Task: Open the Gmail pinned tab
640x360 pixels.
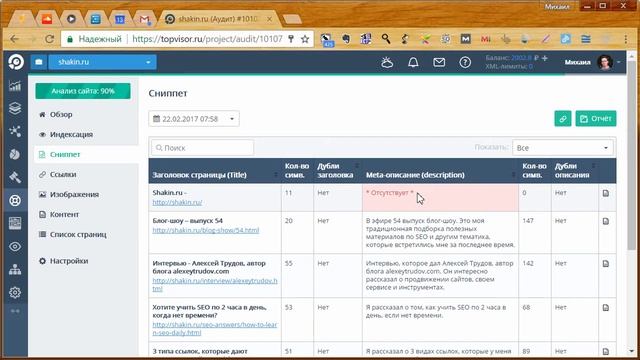Action: pos(144,19)
